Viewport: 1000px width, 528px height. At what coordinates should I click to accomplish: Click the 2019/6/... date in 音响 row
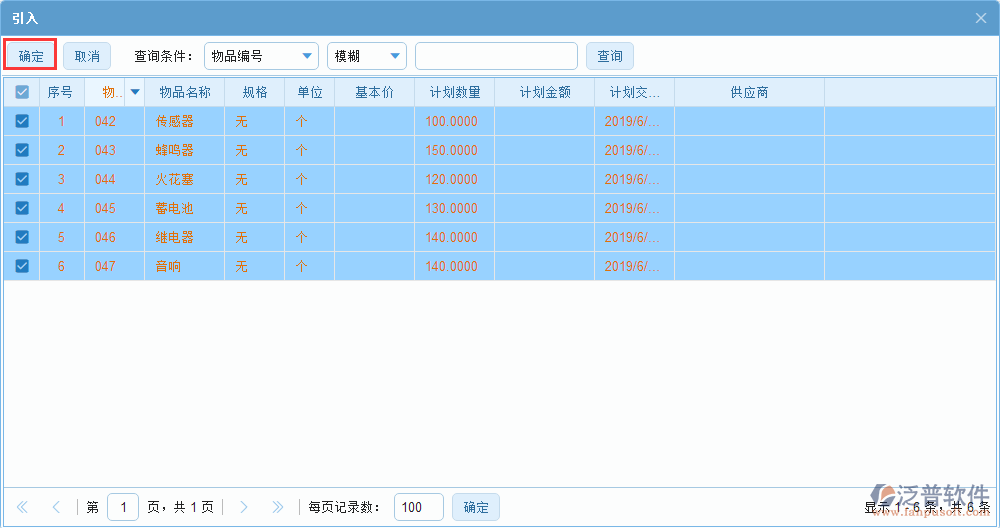[x=635, y=266]
